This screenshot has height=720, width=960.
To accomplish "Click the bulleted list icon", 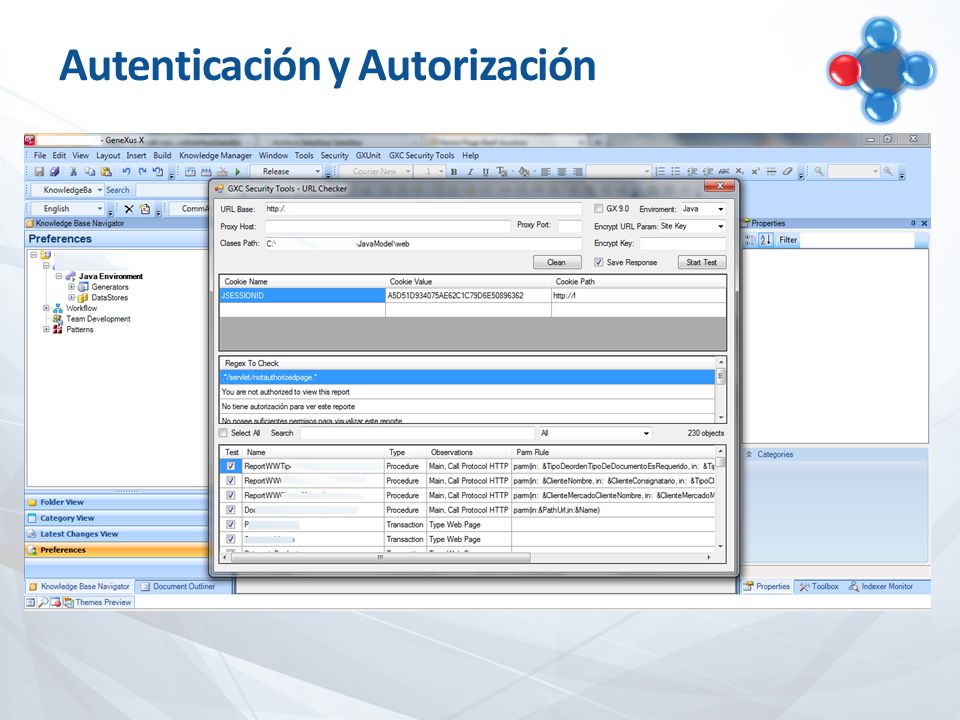I will (676, 172).
